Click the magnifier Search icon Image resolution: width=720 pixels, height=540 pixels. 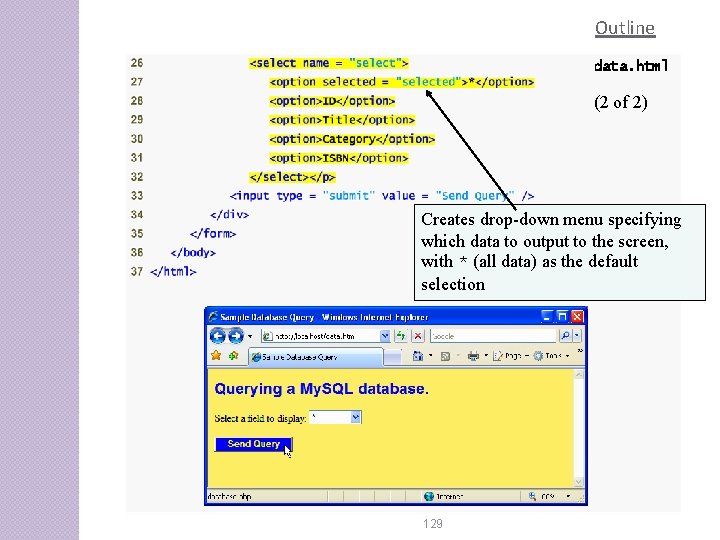565,336
